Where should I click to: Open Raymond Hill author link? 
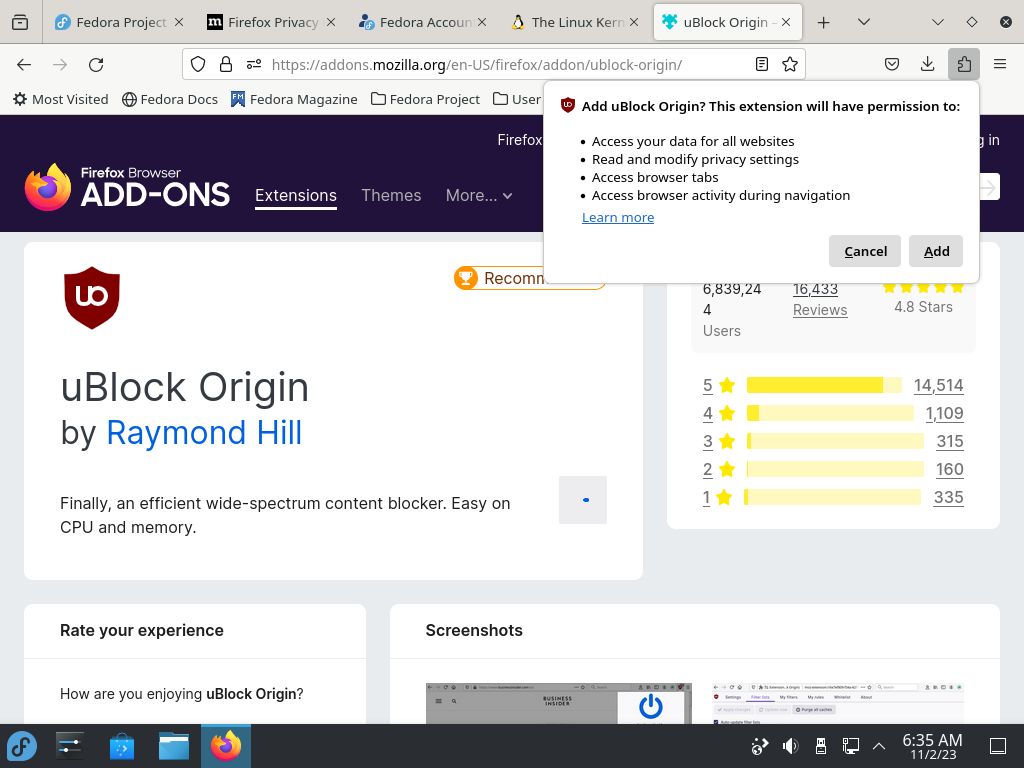point(204,432)
